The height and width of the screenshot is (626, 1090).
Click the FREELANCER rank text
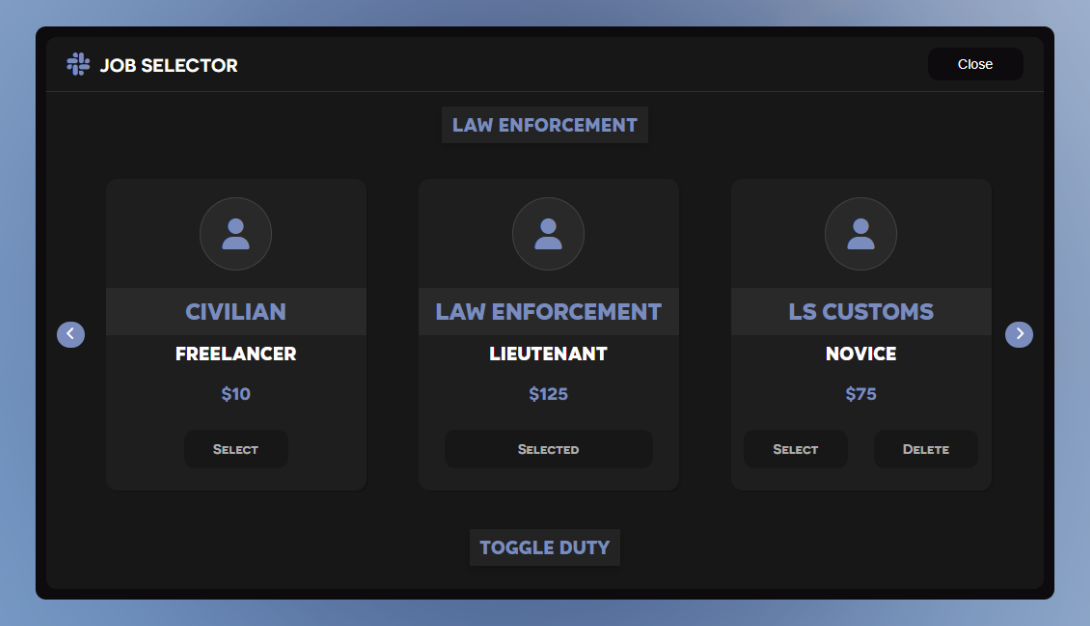236,354
